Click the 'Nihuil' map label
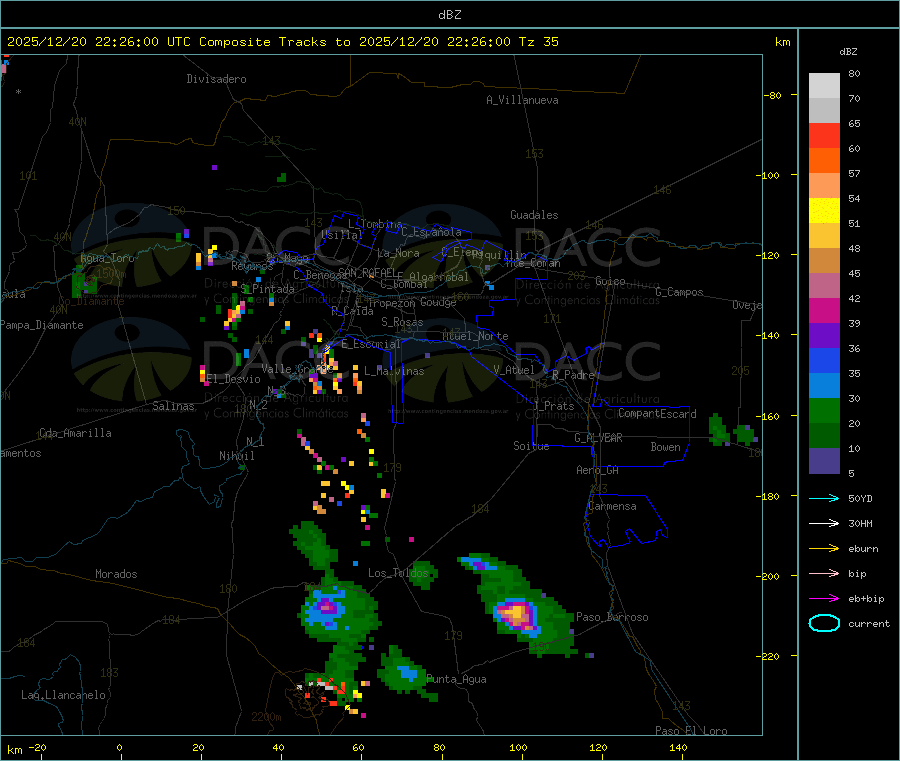900x761 pixels. (x=236, y=456)
